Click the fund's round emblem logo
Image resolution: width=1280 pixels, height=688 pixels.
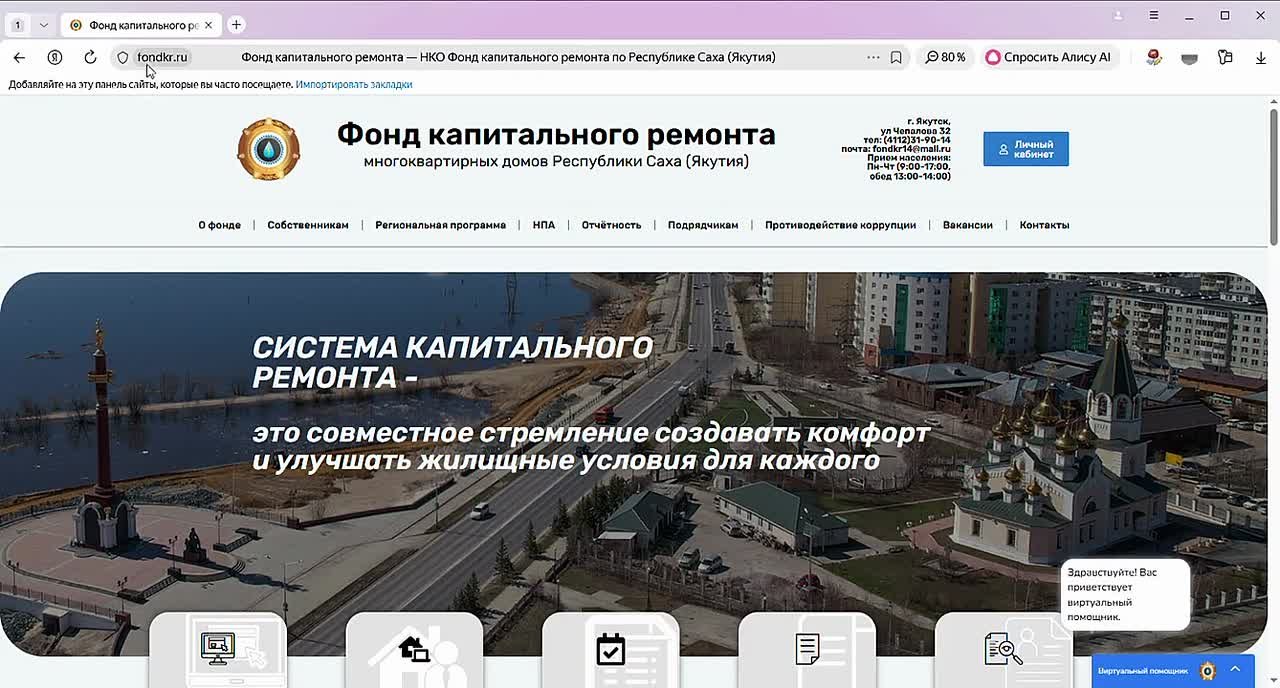click(x=268, y=150)
